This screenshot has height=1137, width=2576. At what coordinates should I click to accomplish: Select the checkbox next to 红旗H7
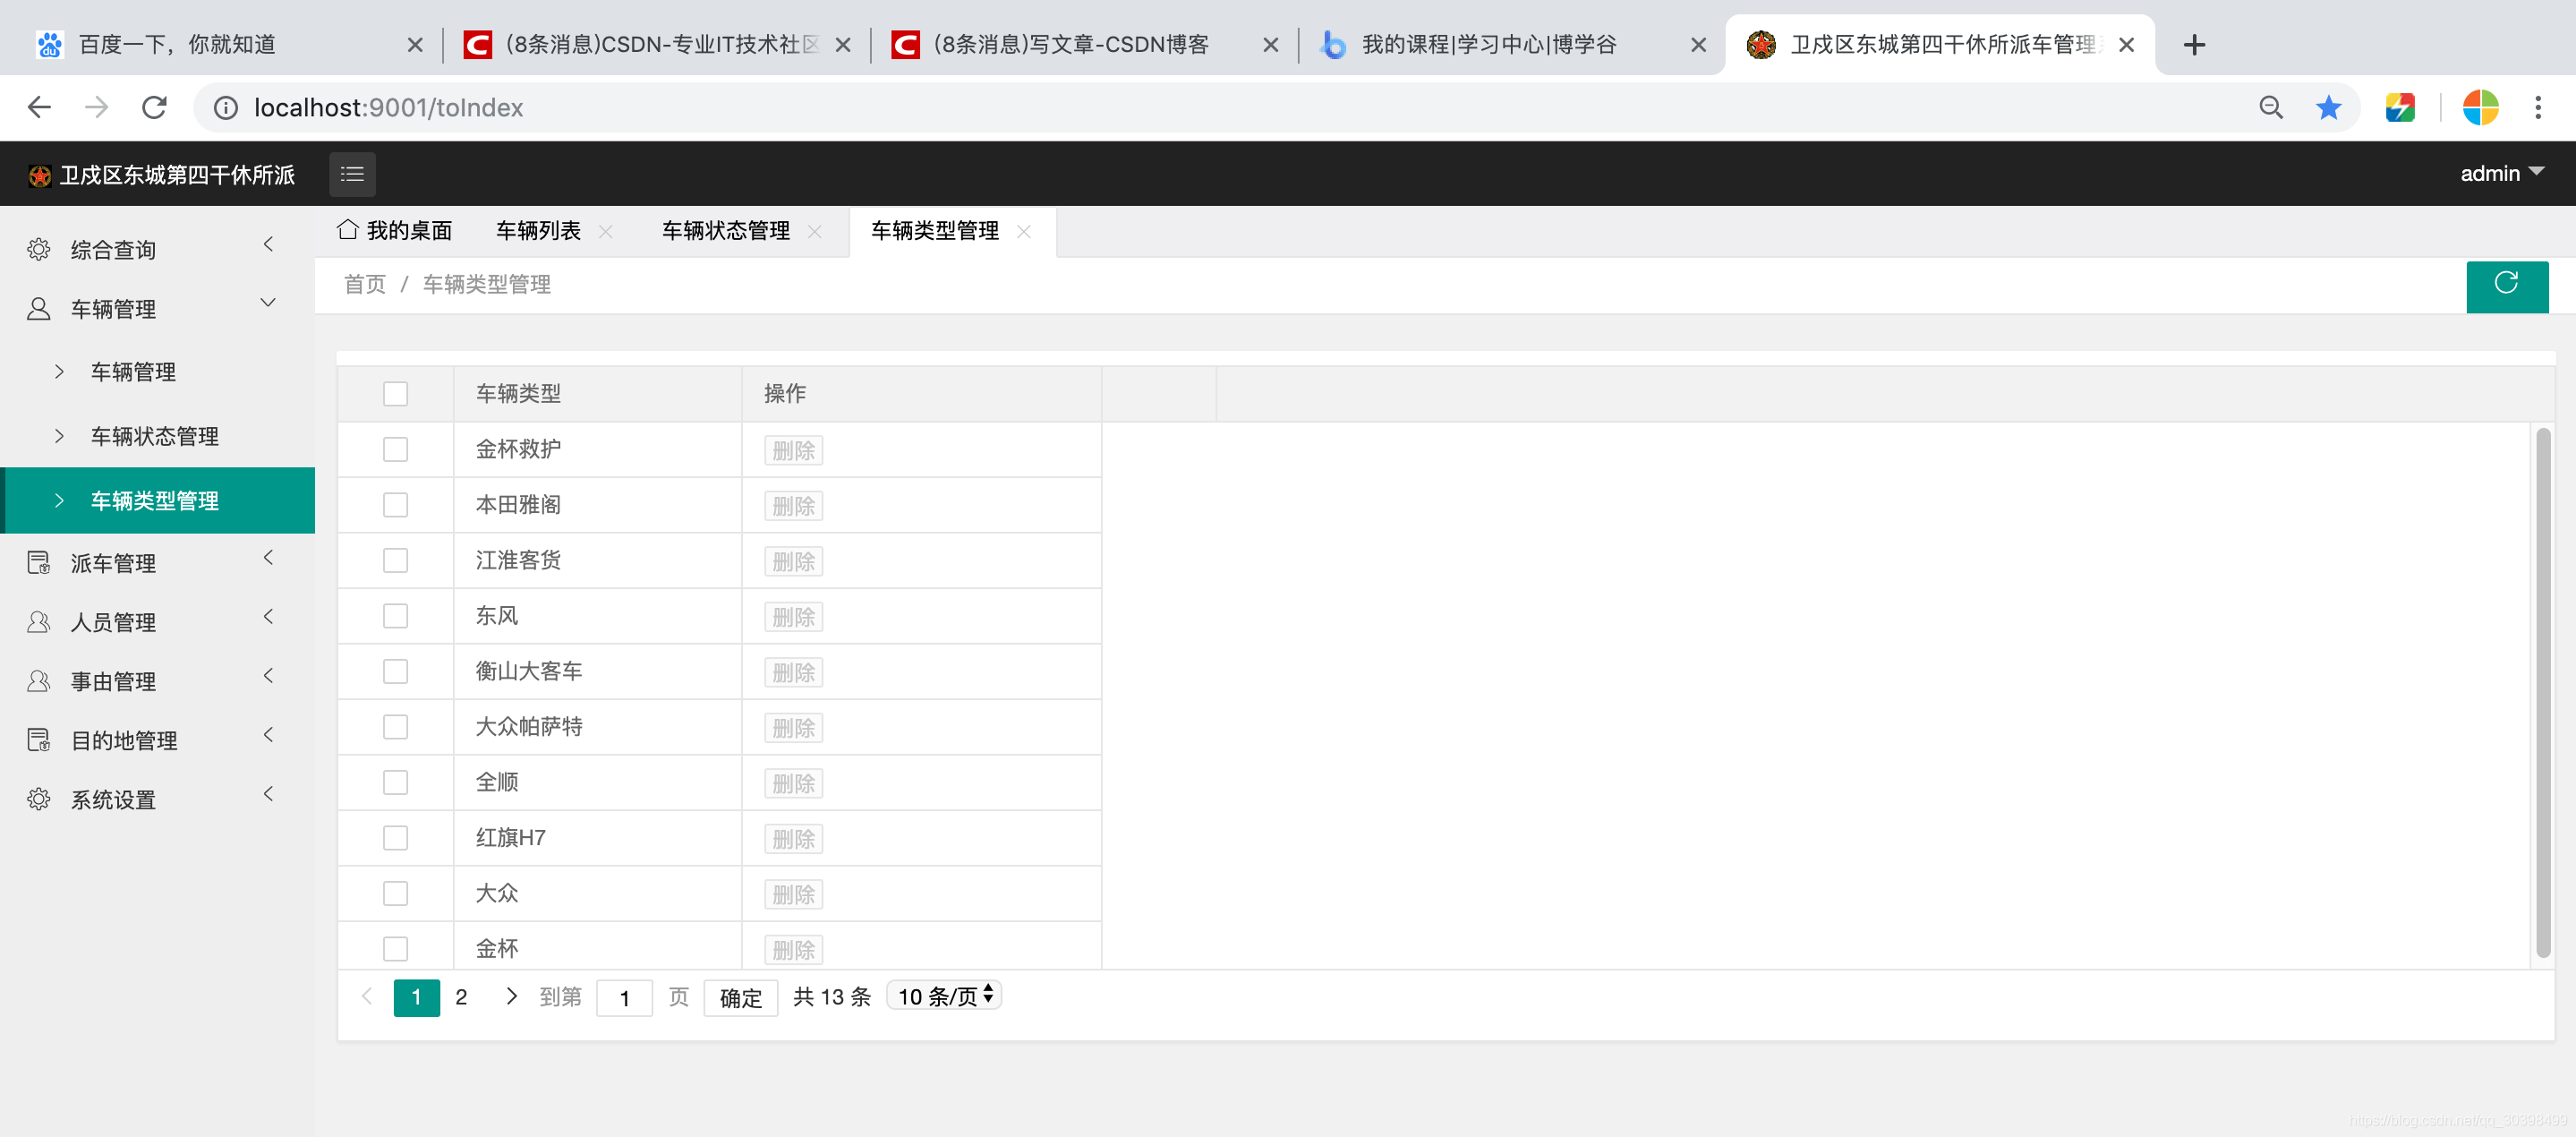395,838
